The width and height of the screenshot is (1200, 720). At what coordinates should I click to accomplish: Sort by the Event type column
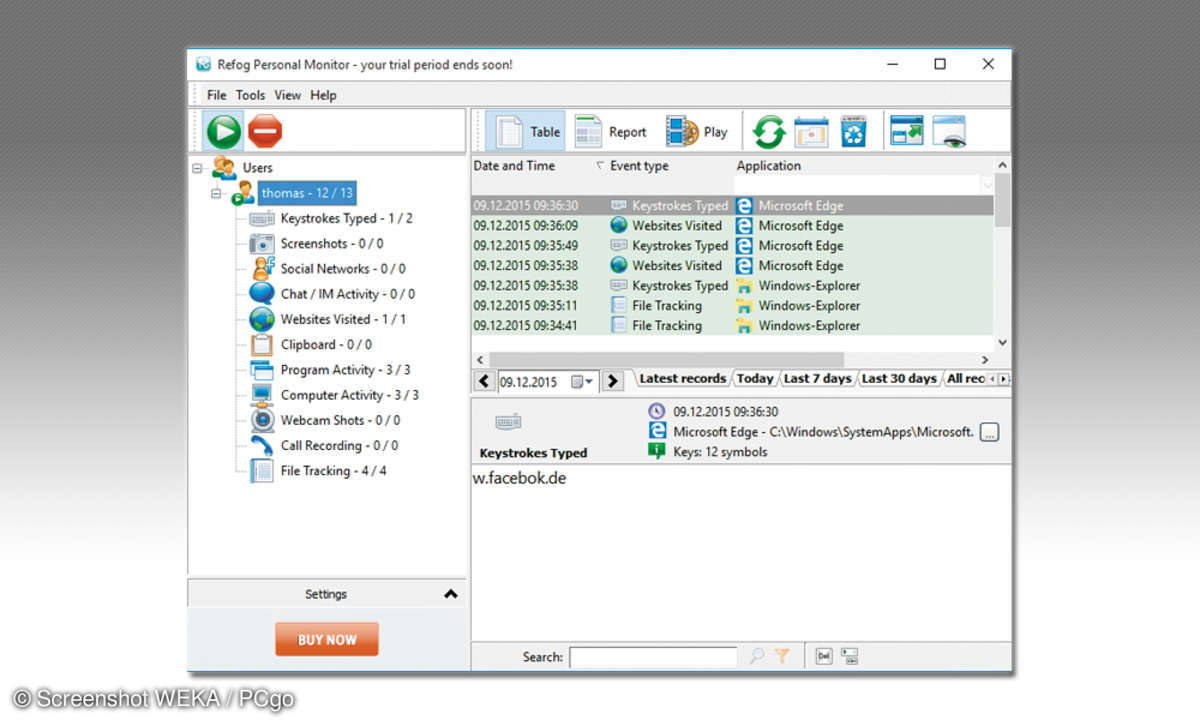click(639, 166)
